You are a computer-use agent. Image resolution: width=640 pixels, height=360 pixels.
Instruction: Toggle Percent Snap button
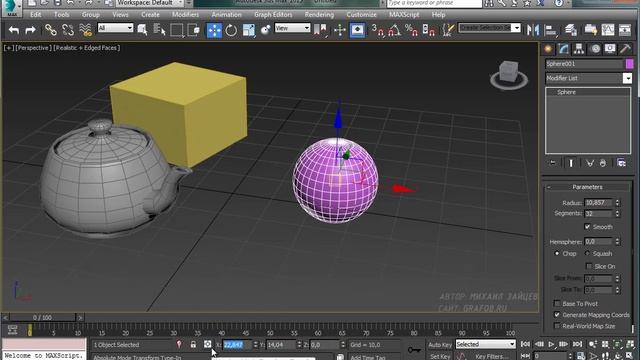(411, 30)
